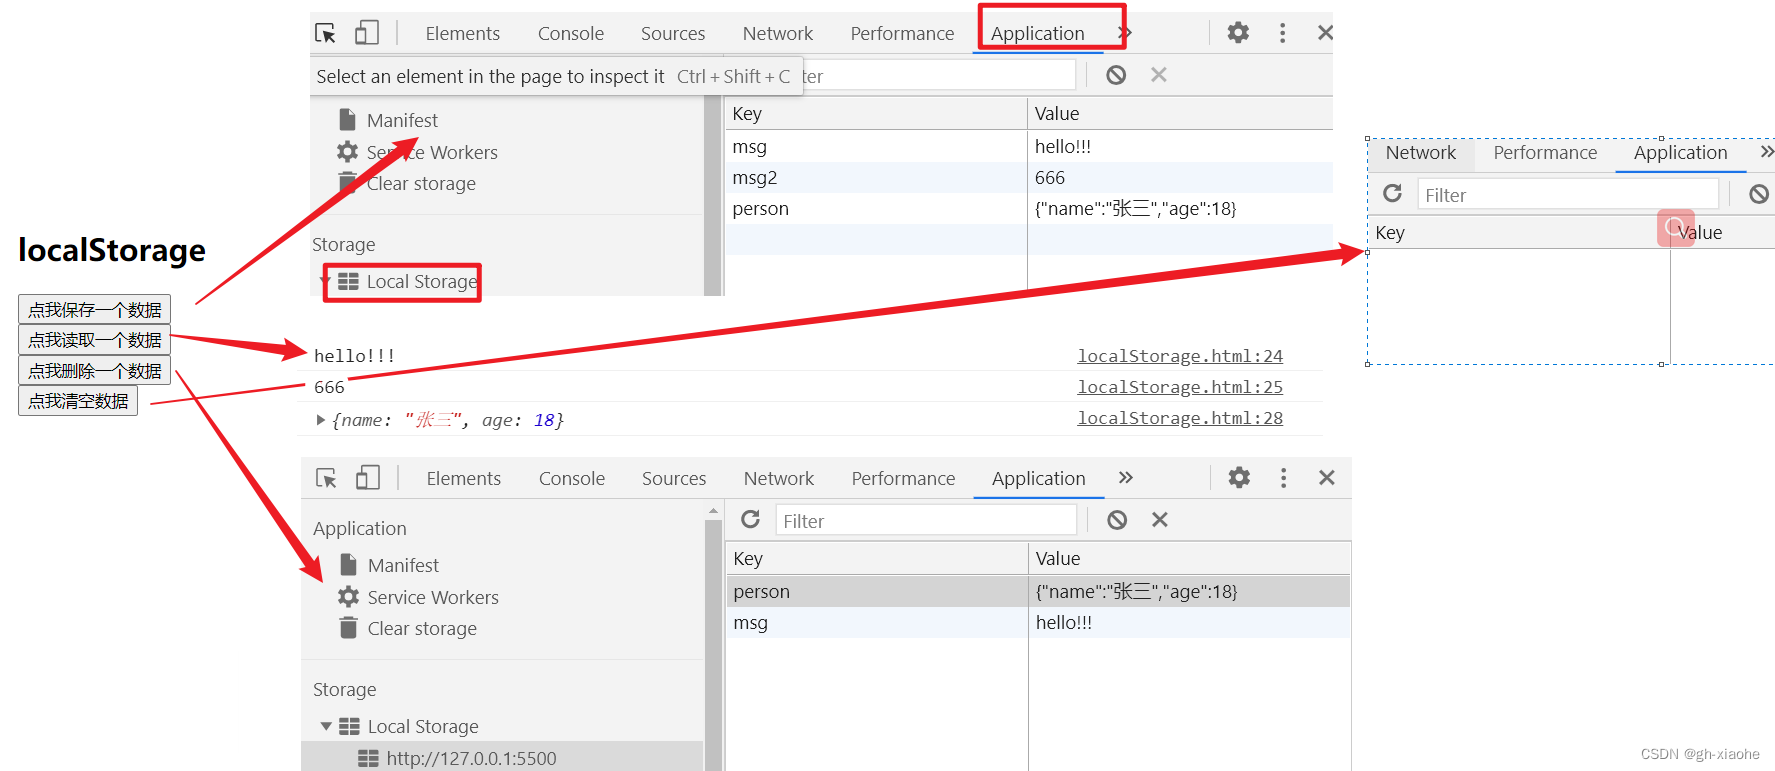Click inspect element icon in top DevTools
Viewport: 1775px width, 771px height.
pyautogui.click(x=326, y=33)
